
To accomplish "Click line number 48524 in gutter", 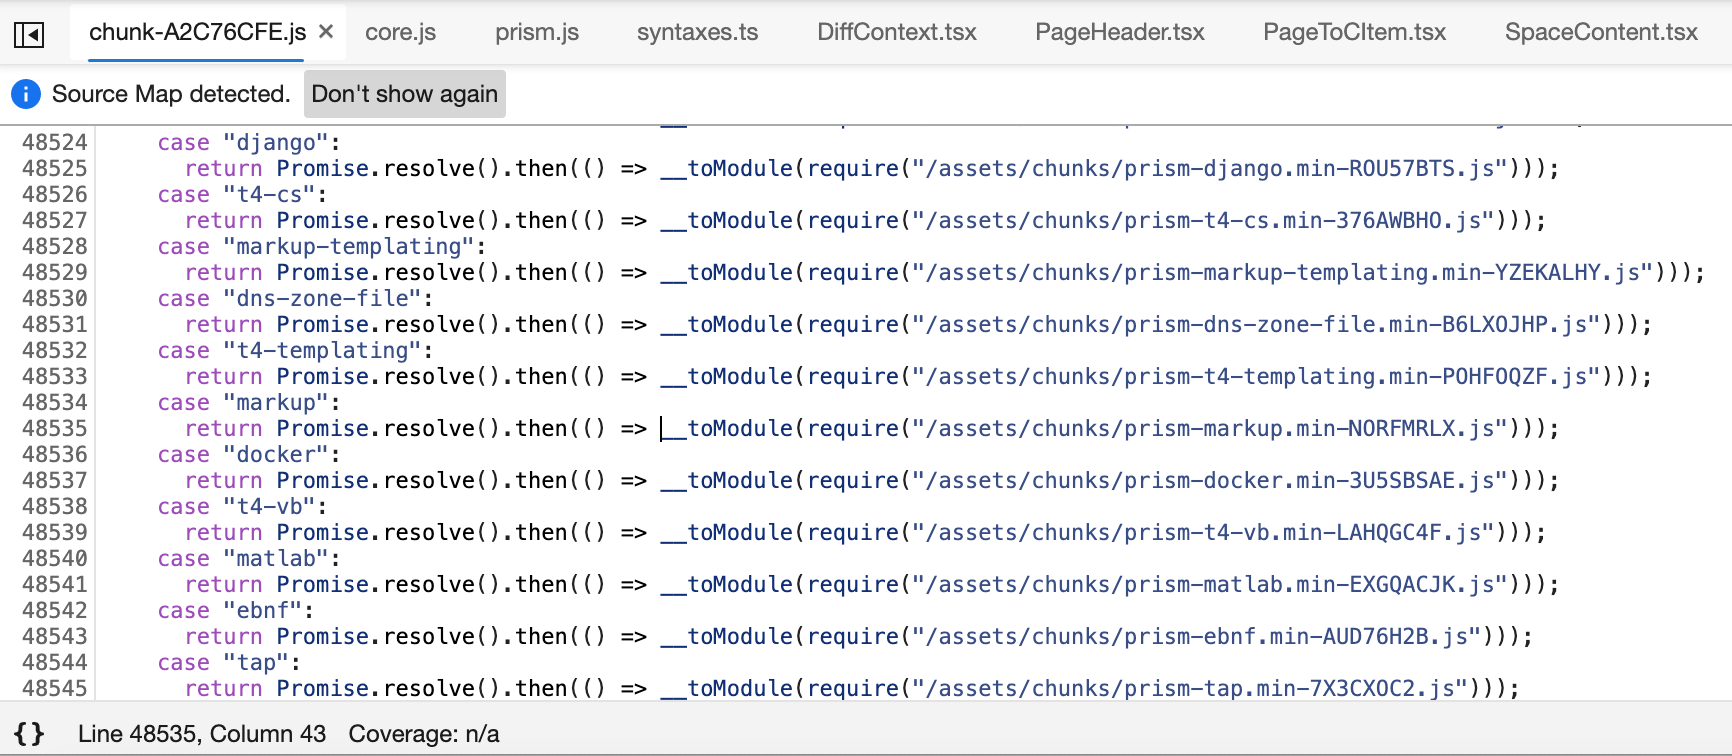I will pos(55,143).
